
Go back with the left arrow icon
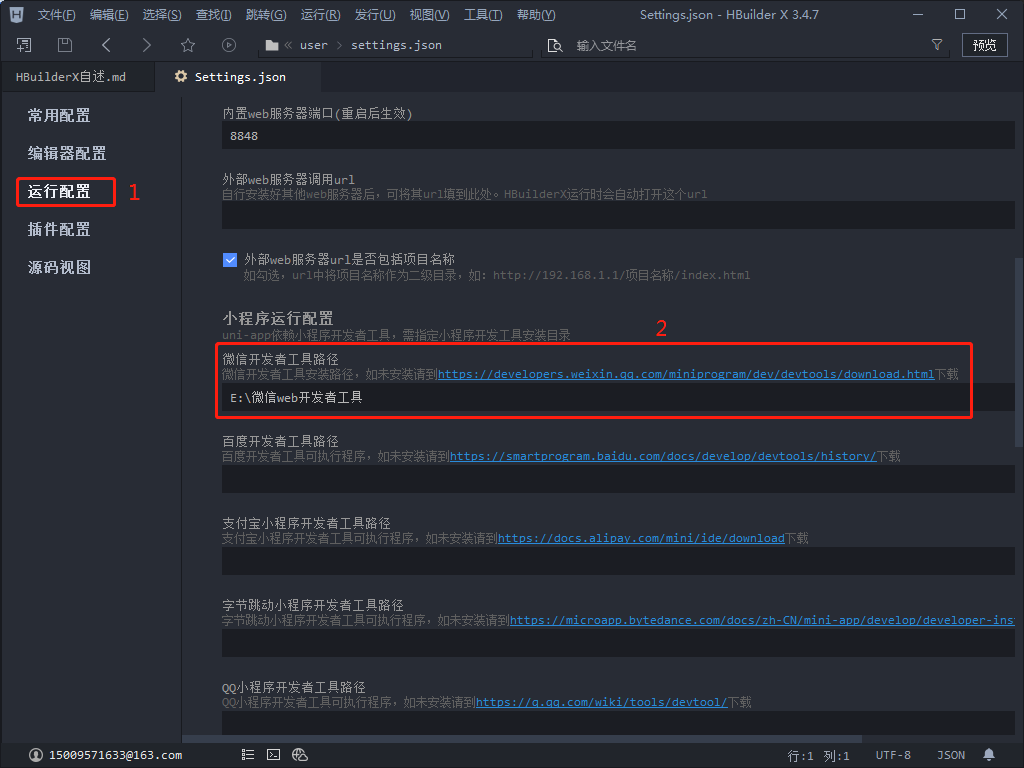(106, 45)
